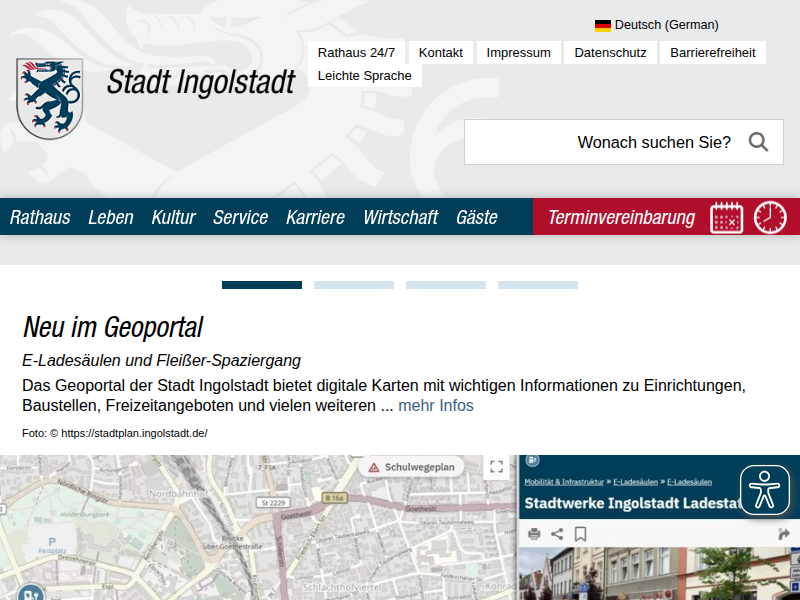Image resolution: width=800 pixels, height=600 pixels.
Task: Open the Barrierefreiheit link
Action: [x=713, y=53]
